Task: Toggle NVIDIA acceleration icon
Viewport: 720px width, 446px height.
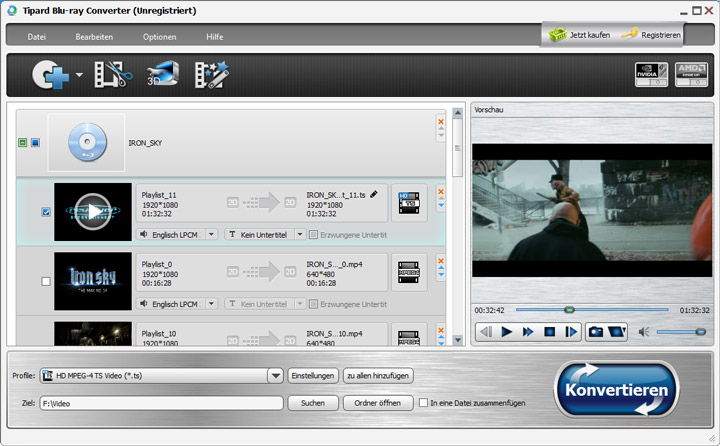Action: click(651, 74)
